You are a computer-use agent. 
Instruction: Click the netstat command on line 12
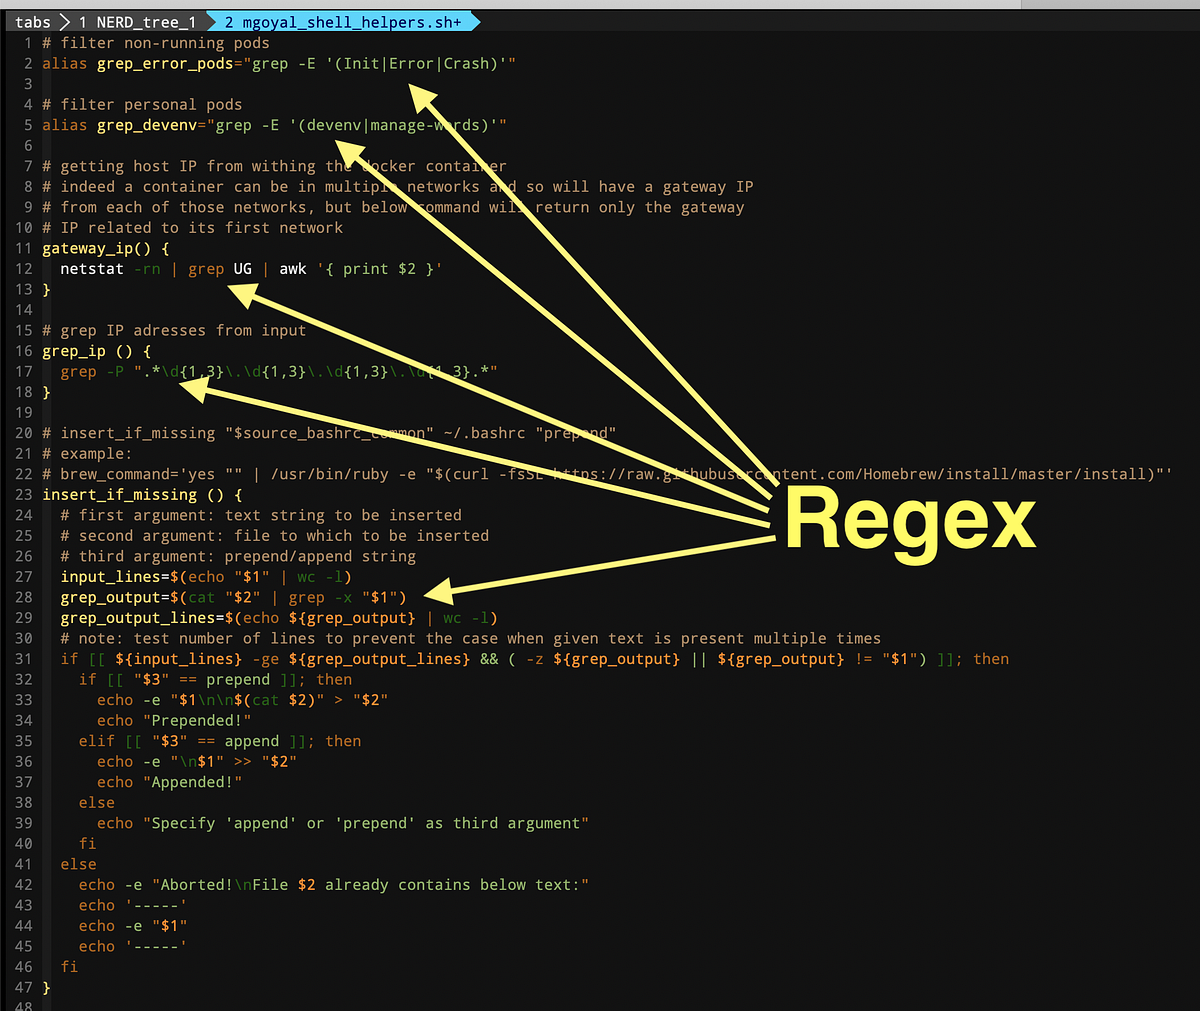pyautogui.click(x=92, y=268)
